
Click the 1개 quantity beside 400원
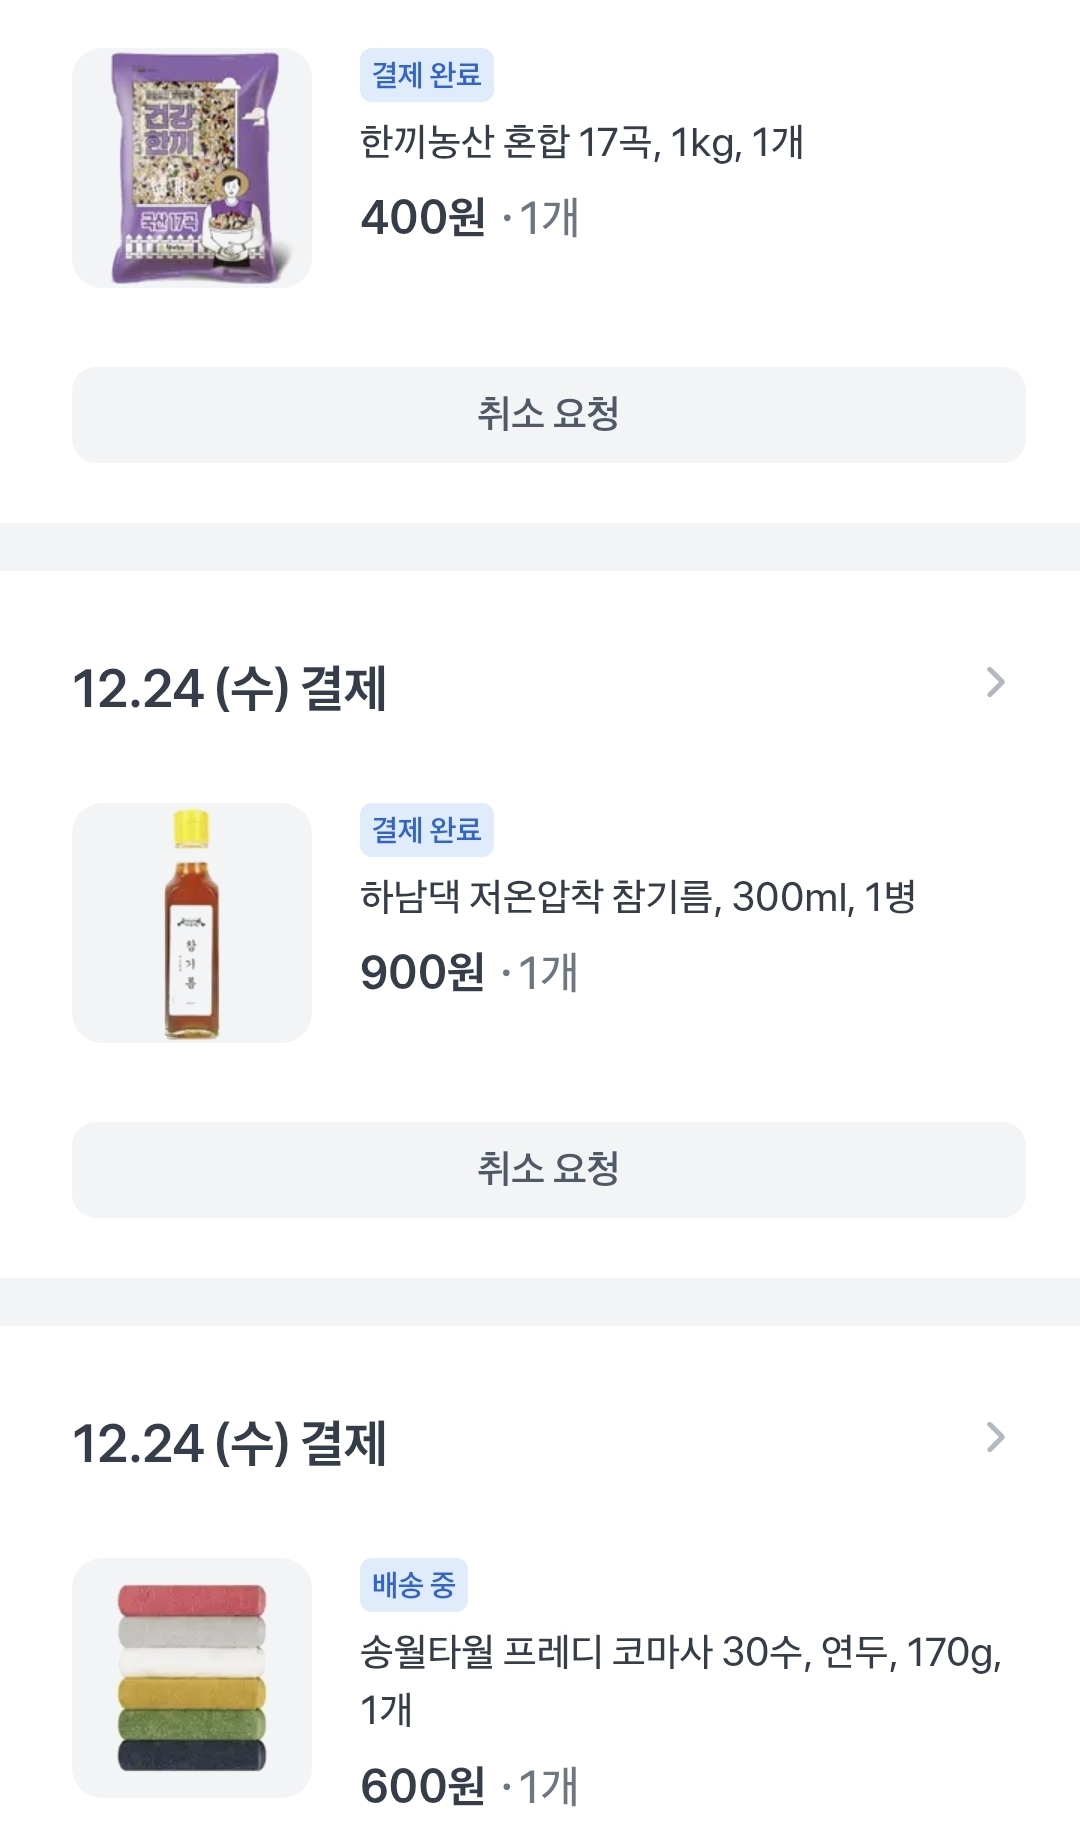(548, 218)
